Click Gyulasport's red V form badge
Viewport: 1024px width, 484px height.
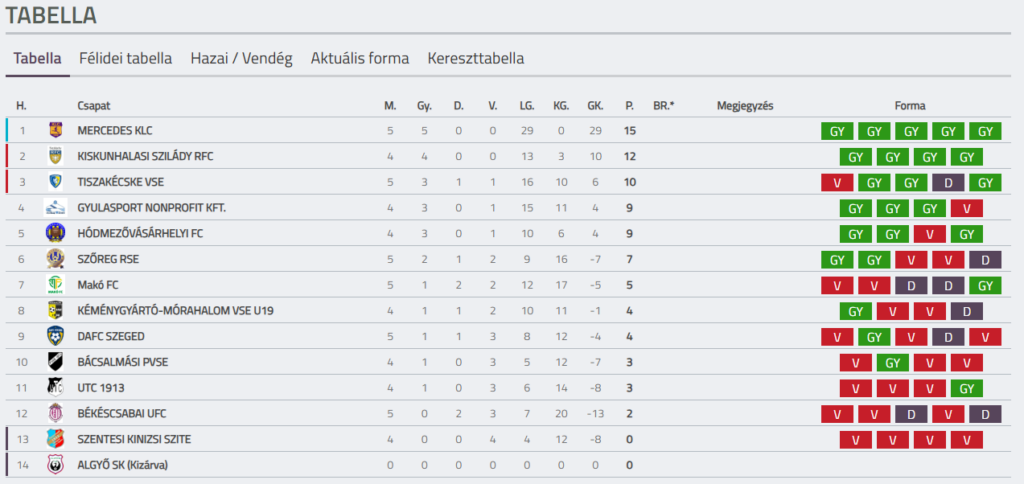click(x=967, y=208)
